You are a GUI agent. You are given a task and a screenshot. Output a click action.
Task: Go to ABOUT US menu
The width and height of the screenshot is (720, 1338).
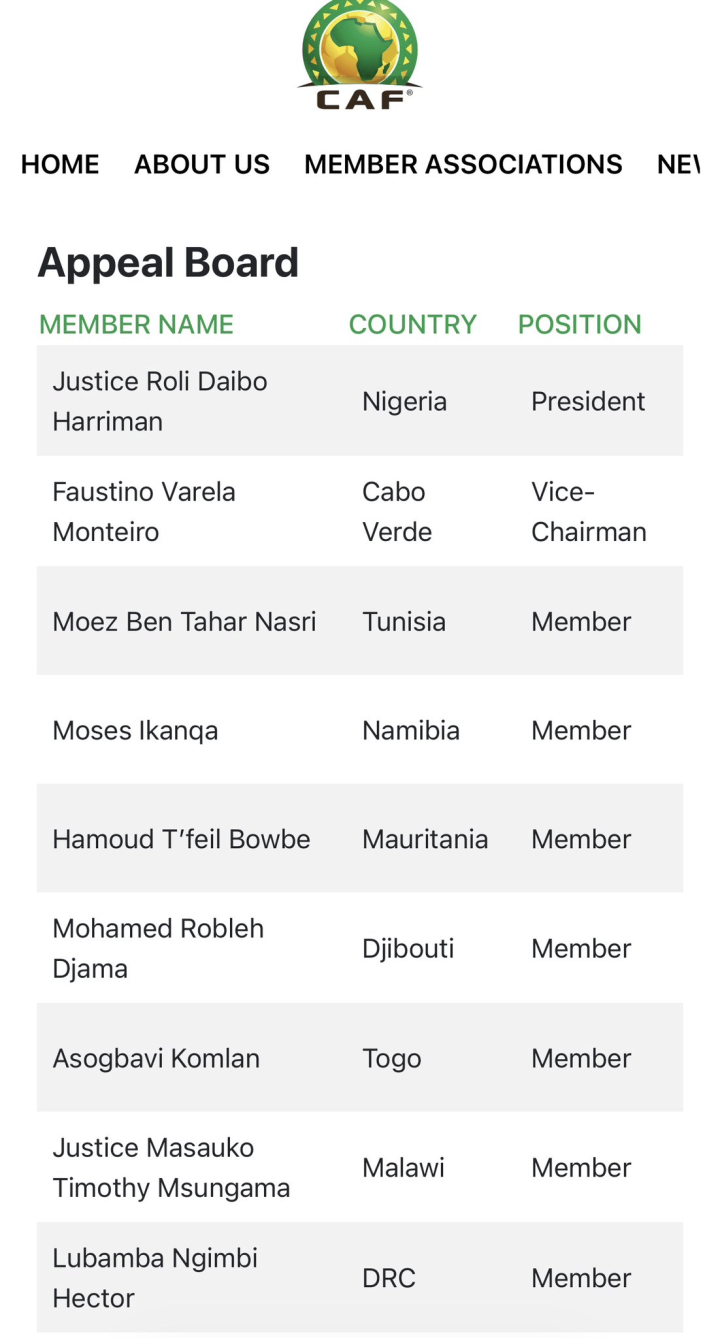pos(202,164)
